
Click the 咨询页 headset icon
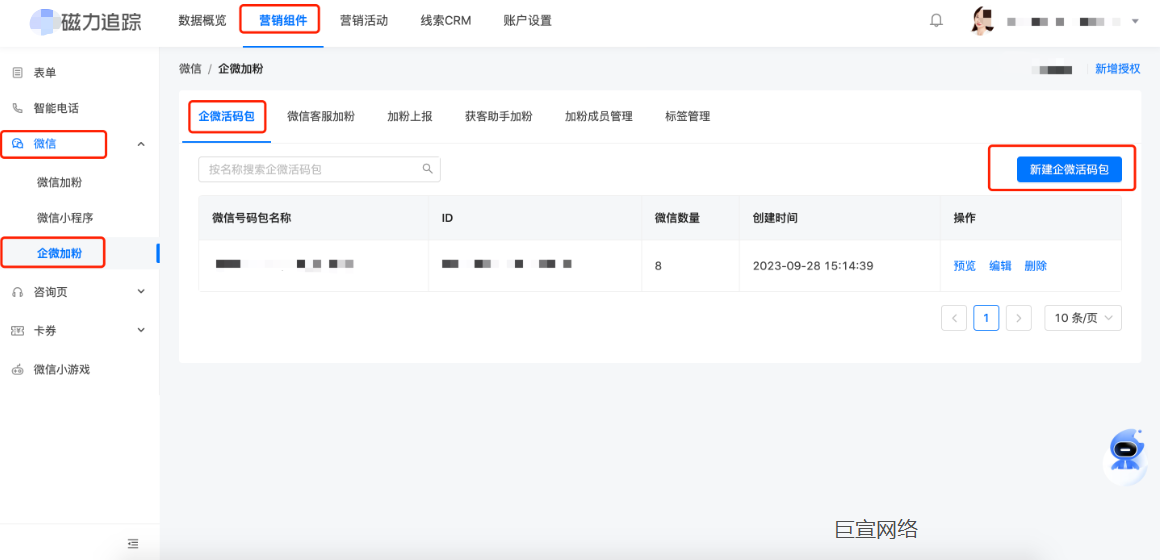coord(18,292)
